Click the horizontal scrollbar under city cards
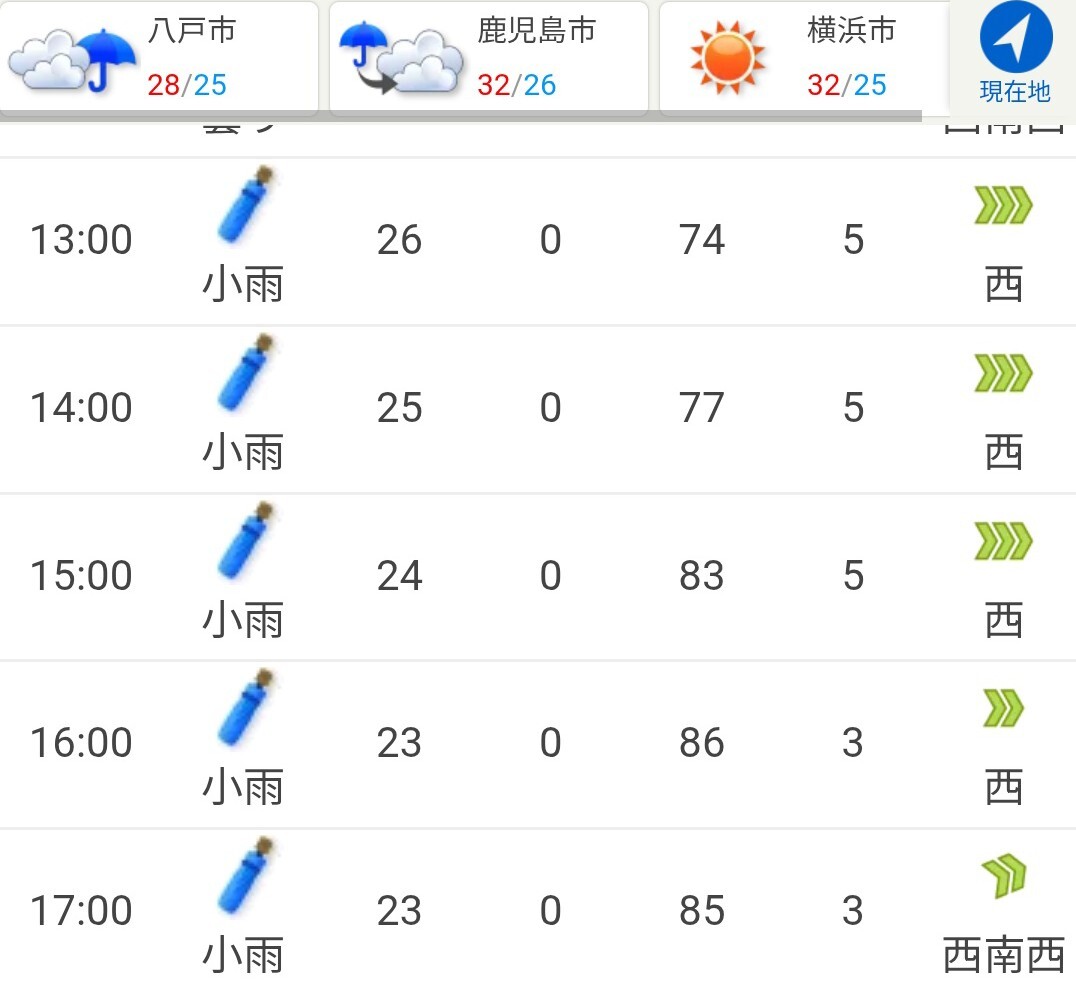 [x=461, y=116]
